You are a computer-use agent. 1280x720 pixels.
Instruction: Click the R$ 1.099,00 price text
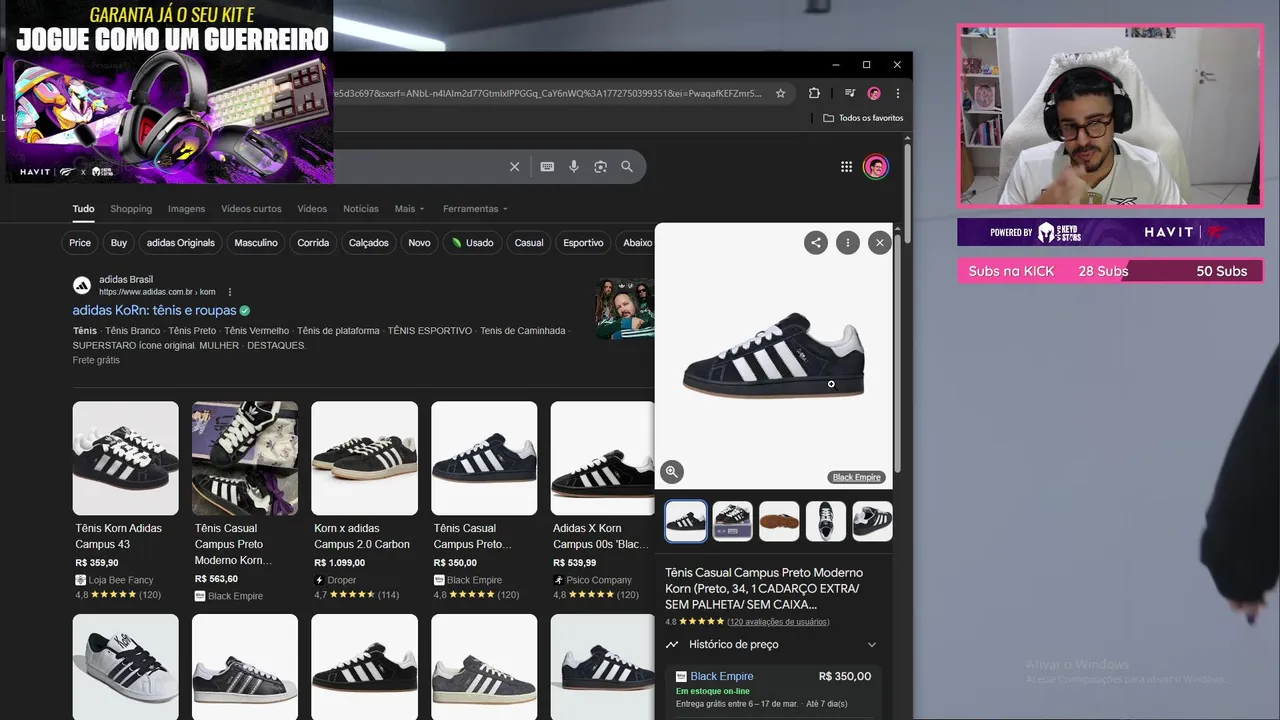[340, 563]
